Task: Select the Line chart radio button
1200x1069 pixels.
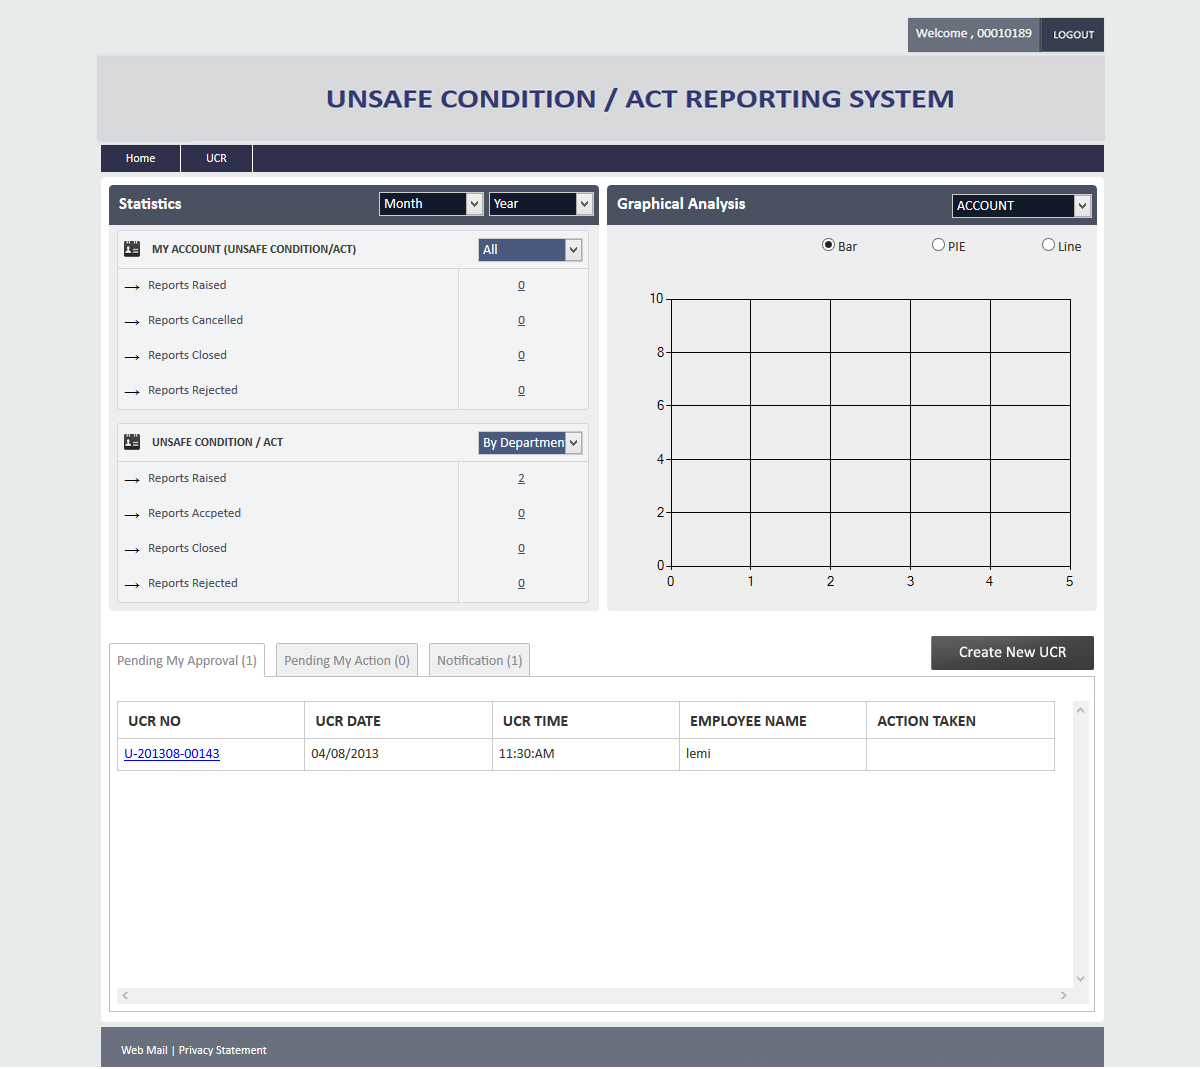Action: (1048, 245)
